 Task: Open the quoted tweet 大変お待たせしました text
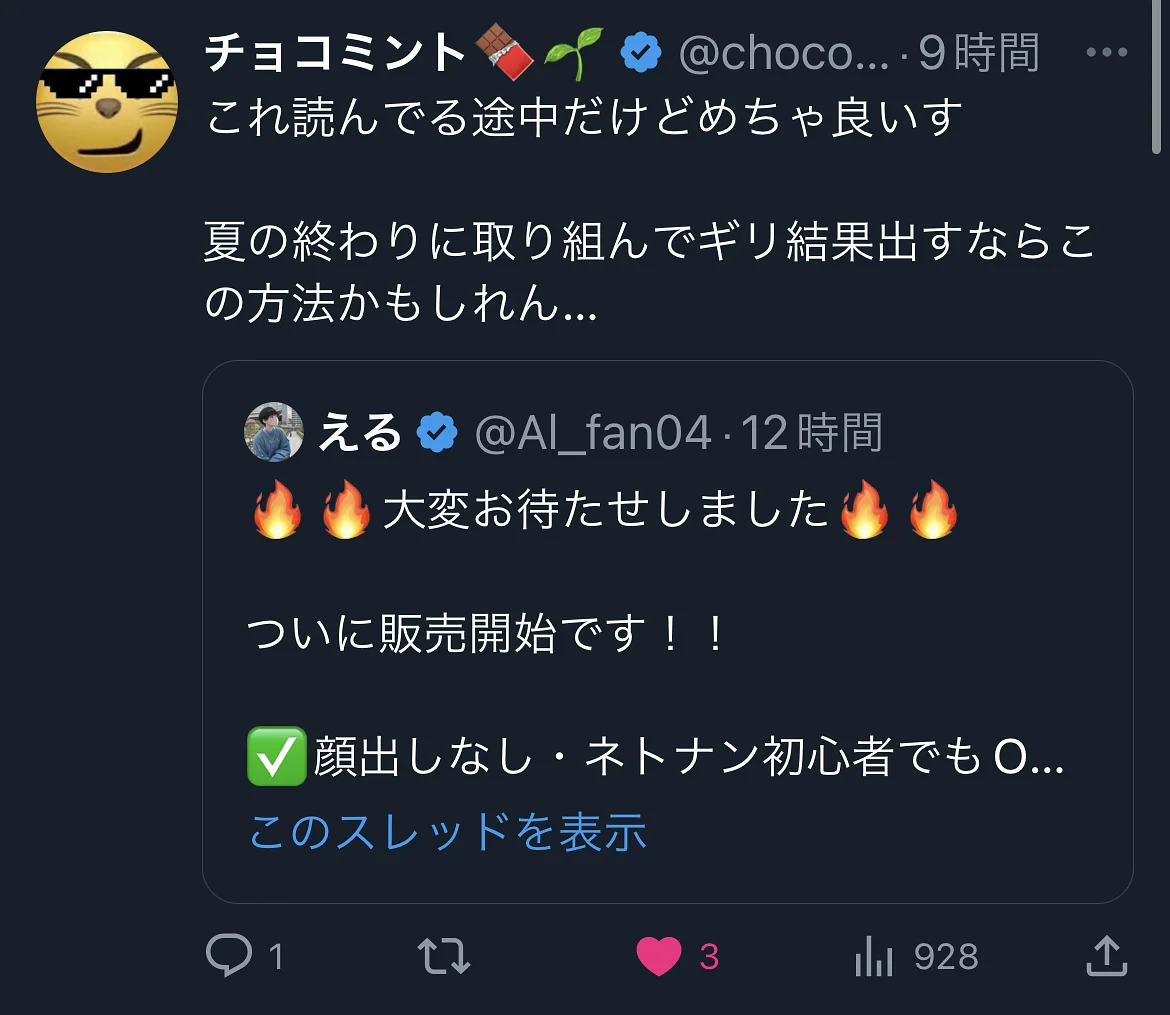click(x=605, y=510)
